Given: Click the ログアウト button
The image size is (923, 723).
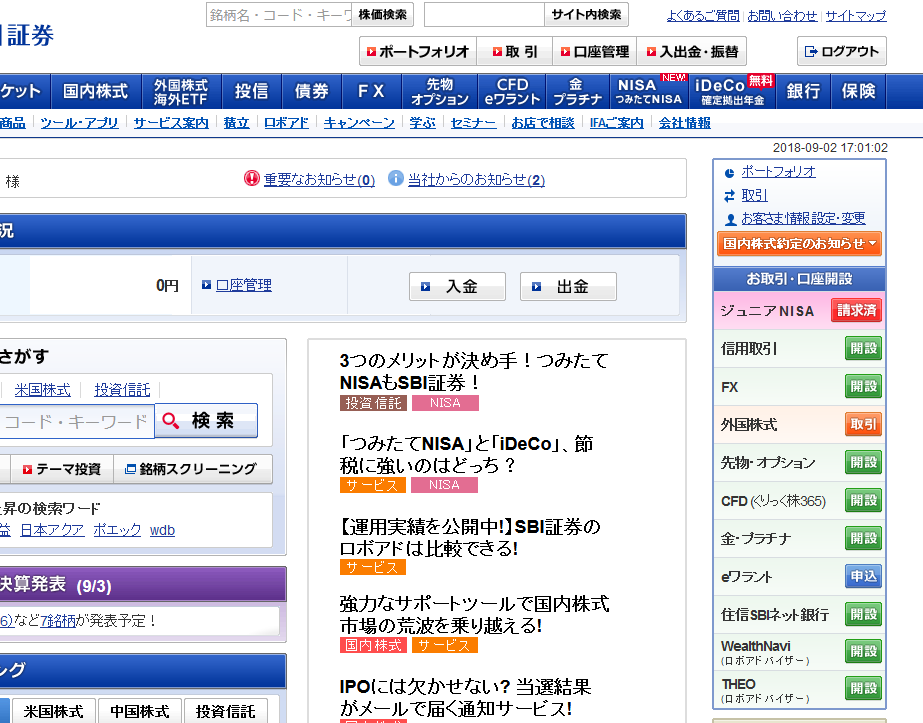Looking at the screenshot, I should click(841, 51).
